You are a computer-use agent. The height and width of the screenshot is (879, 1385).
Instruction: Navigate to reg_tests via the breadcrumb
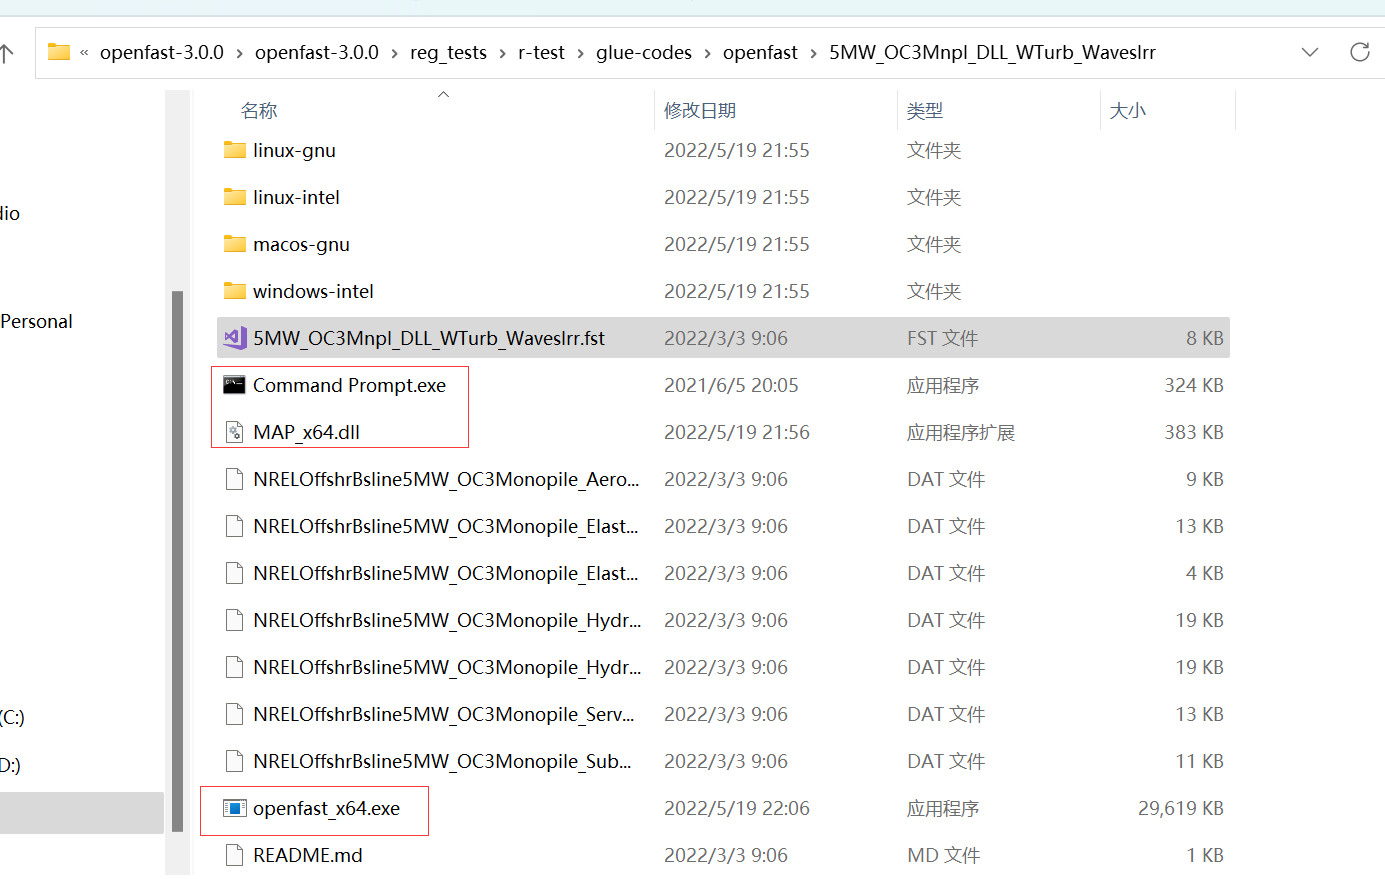(448, 52)
